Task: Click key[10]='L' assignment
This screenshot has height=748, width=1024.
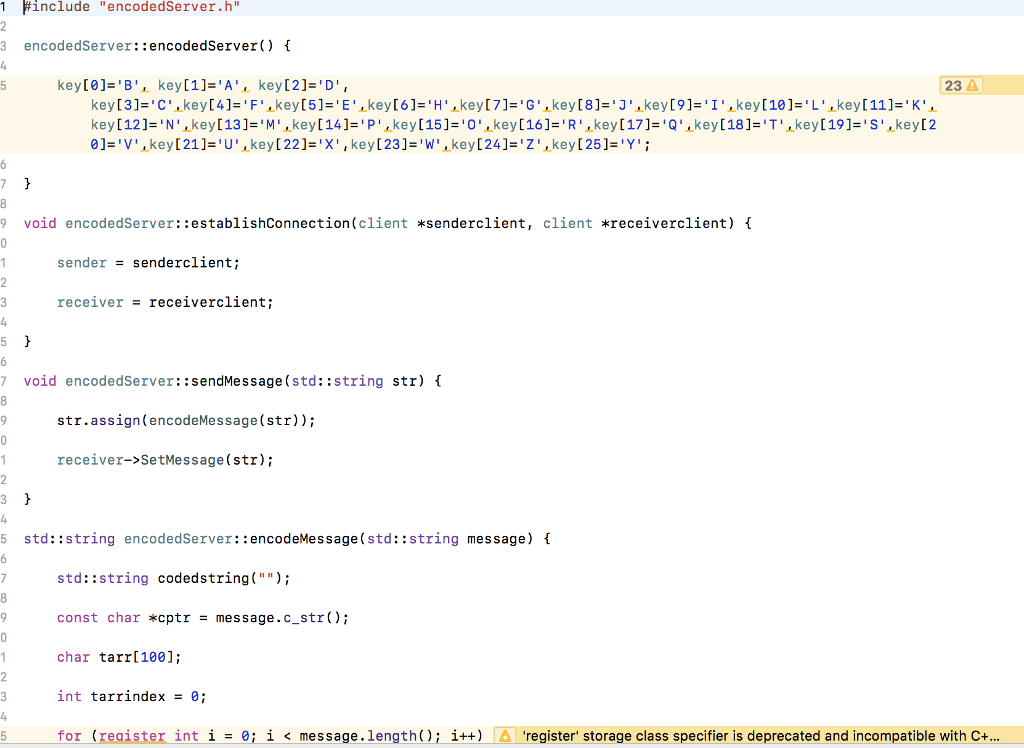Action: (782, 105)
